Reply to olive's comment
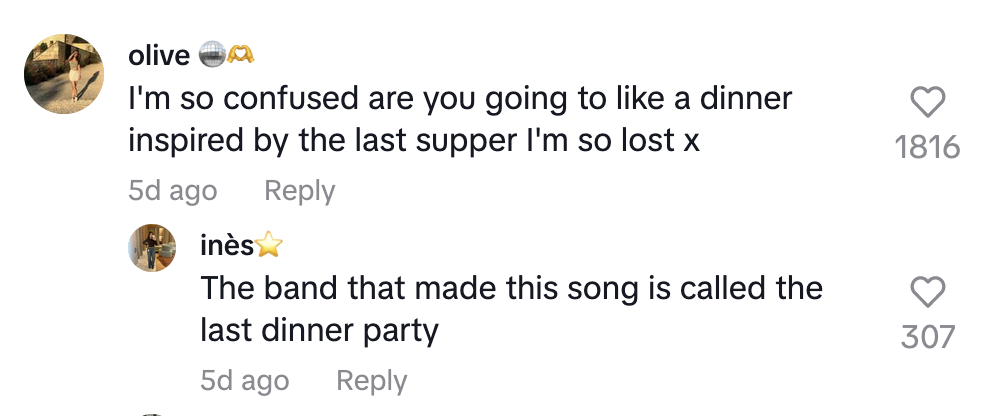Image resolution: width=994 pixels, height=416 pixels. click(x=299, y=191)
